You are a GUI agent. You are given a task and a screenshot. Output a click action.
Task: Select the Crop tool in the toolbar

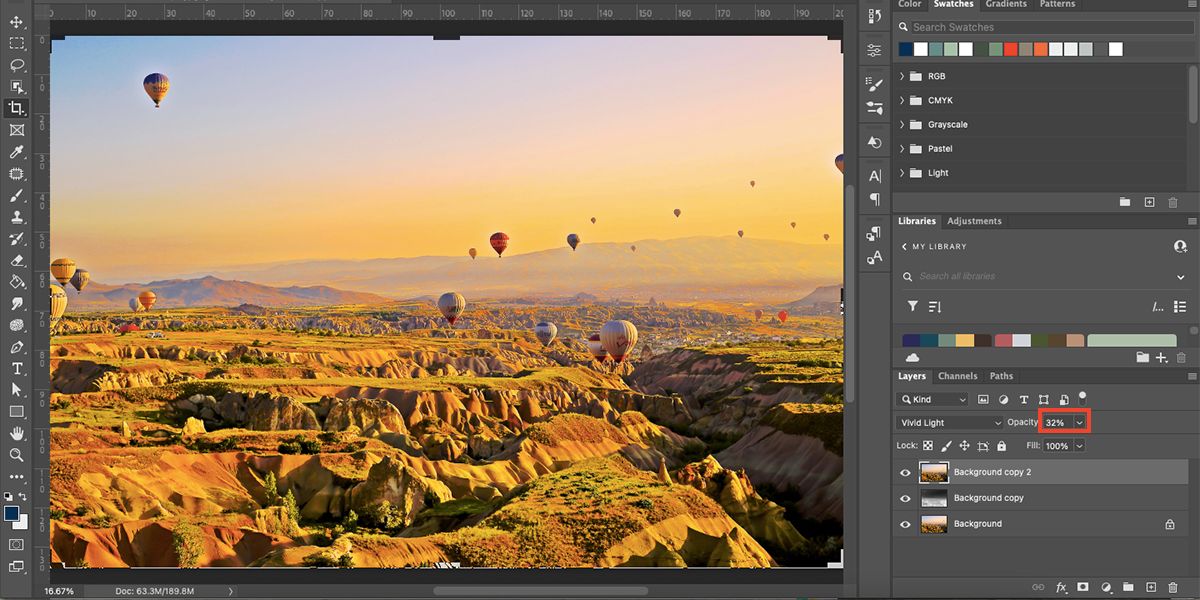(x=16, y=108)
